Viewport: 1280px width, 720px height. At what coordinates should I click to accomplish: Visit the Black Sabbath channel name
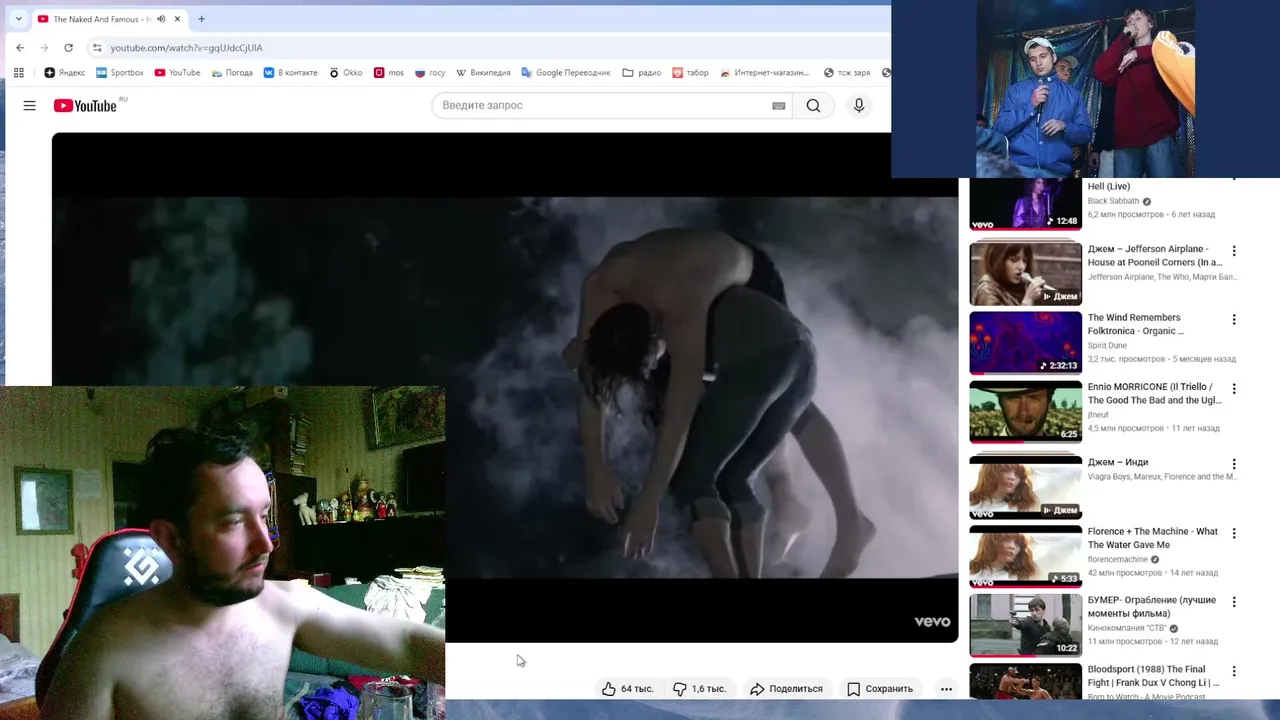(x=1113, y=201)
